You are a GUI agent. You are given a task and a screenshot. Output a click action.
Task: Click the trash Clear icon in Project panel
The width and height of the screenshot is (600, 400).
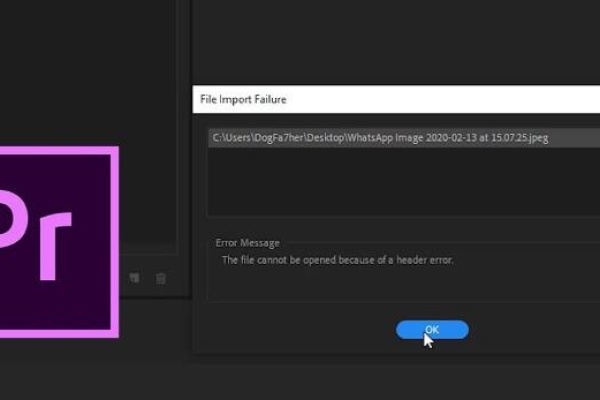click(160, 279)
